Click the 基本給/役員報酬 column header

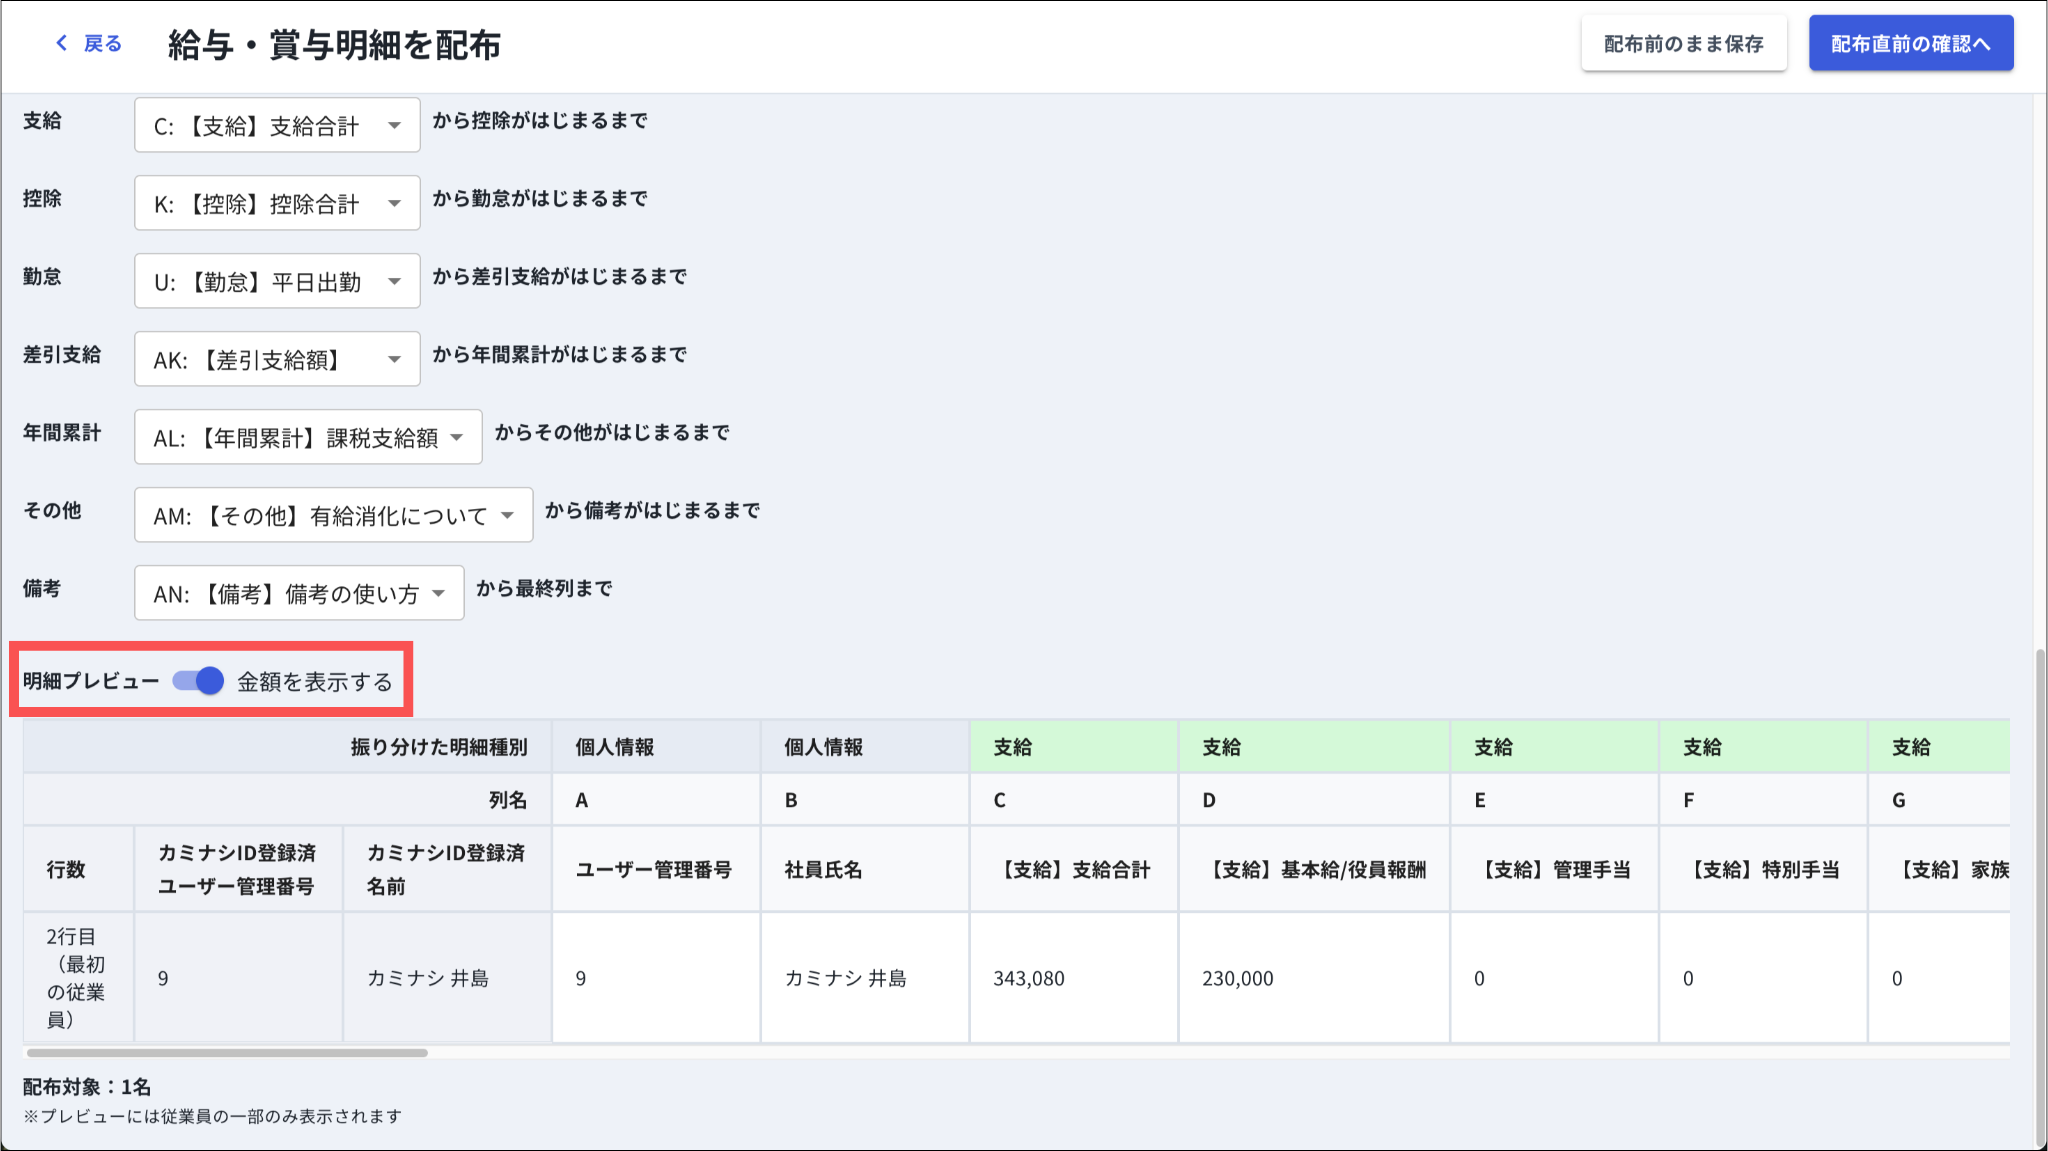[x=1317, y=870]
